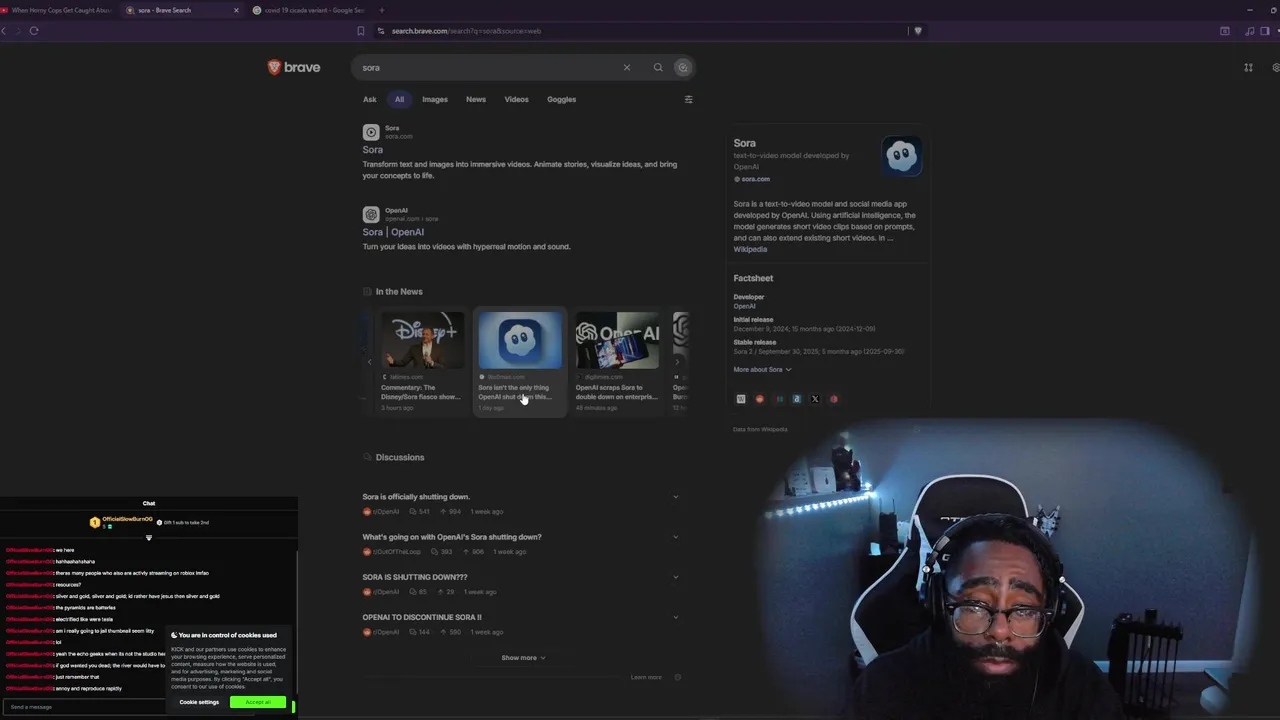Click 'Accept all' cookies button
Screen dimensions: 1280x720
[x=259, y=702]
